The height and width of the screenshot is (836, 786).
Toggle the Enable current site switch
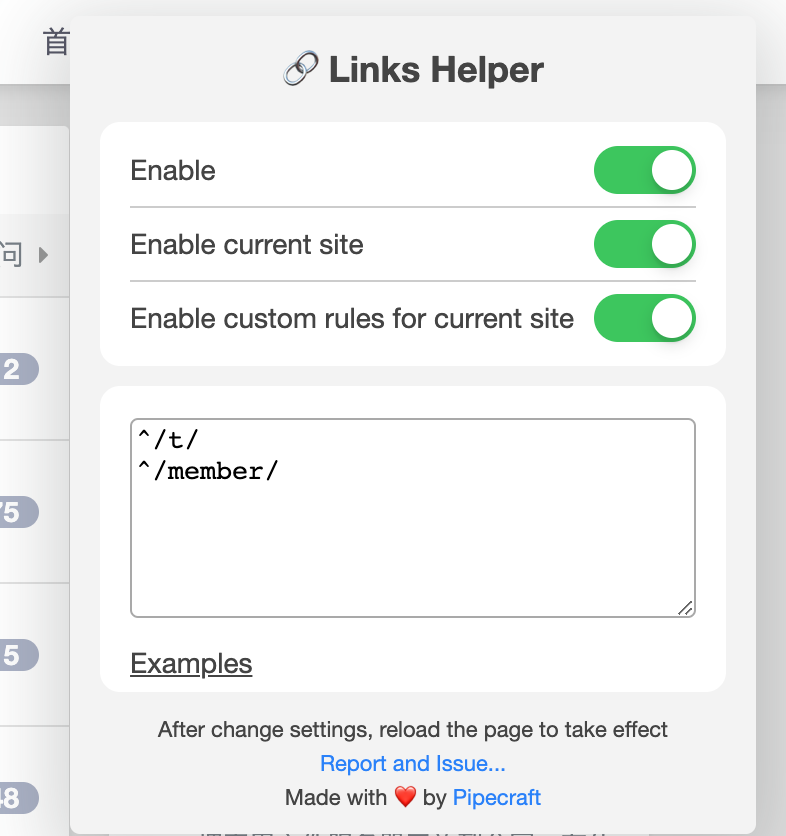coord(644,245)
